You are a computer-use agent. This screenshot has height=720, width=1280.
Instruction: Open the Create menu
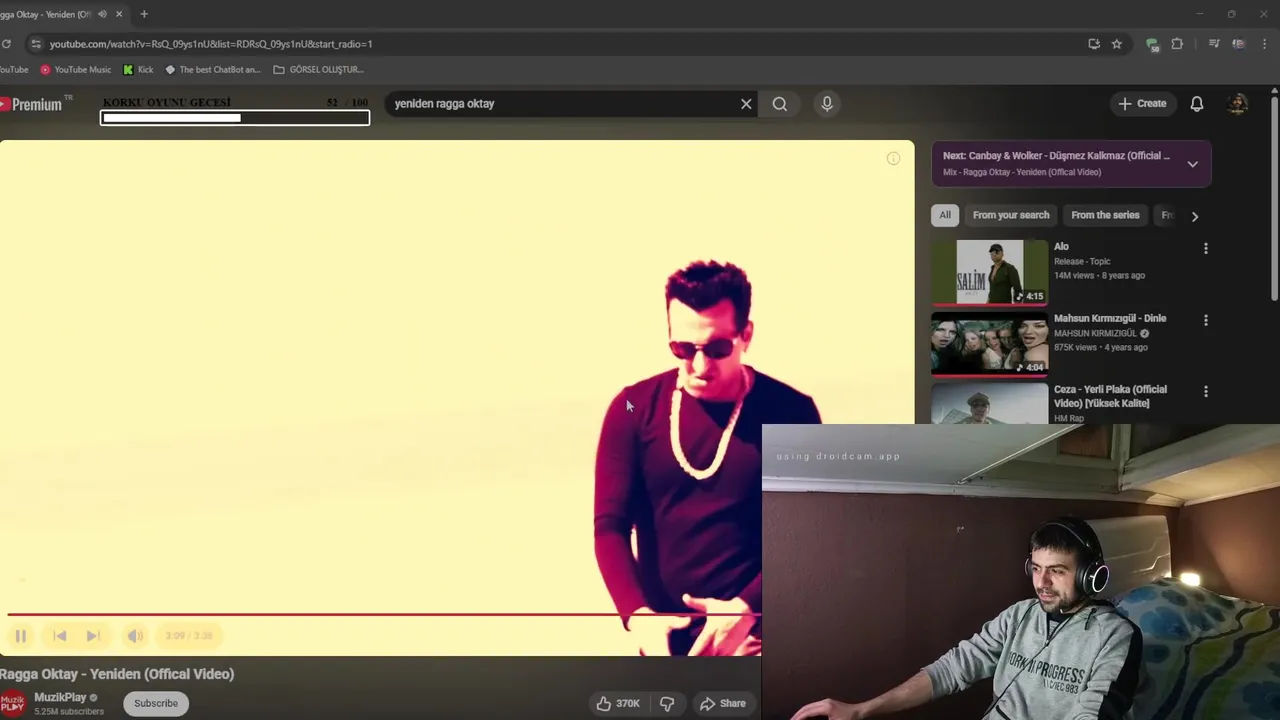click(x=1142, y=104)
